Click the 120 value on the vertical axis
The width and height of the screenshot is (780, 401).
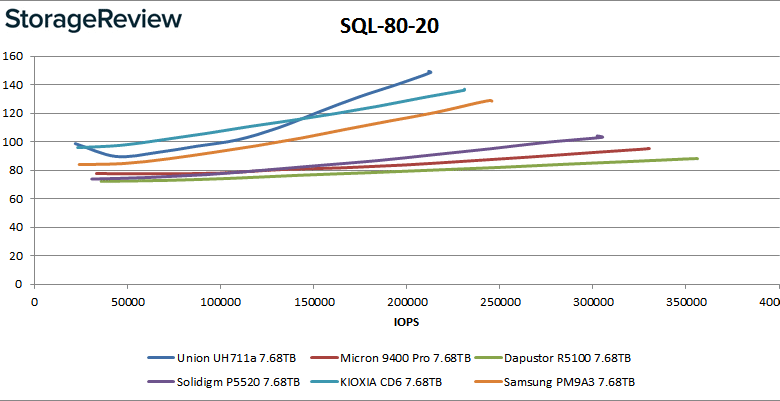coord(14,113)
